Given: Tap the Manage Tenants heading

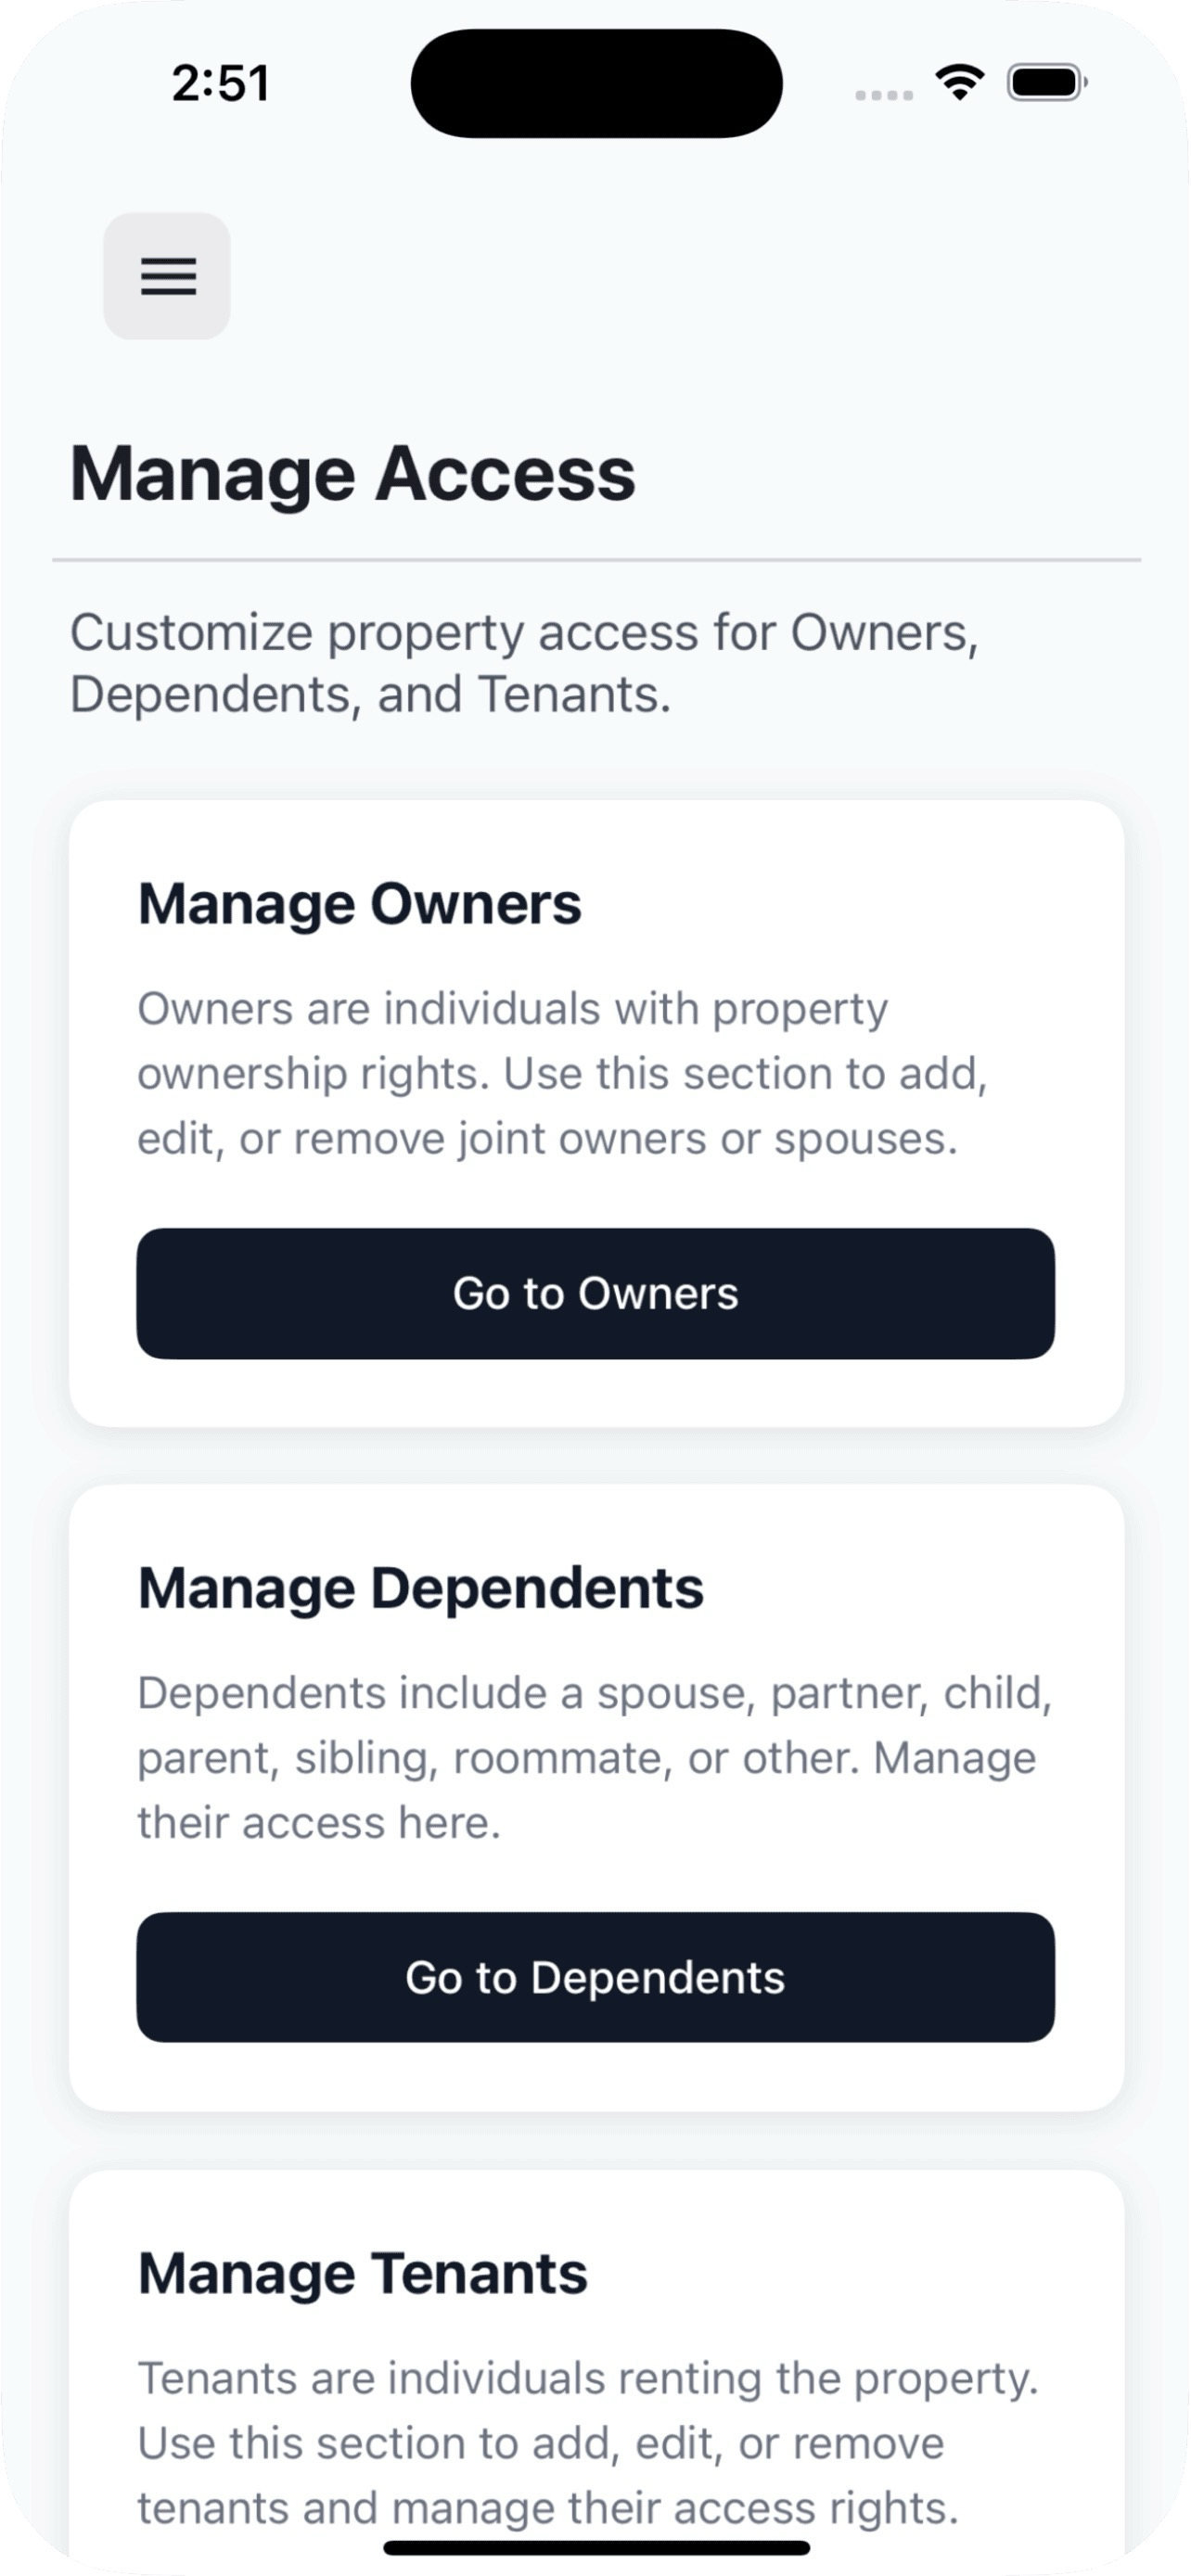Looking at the screenshot, I should point(363,2273).
